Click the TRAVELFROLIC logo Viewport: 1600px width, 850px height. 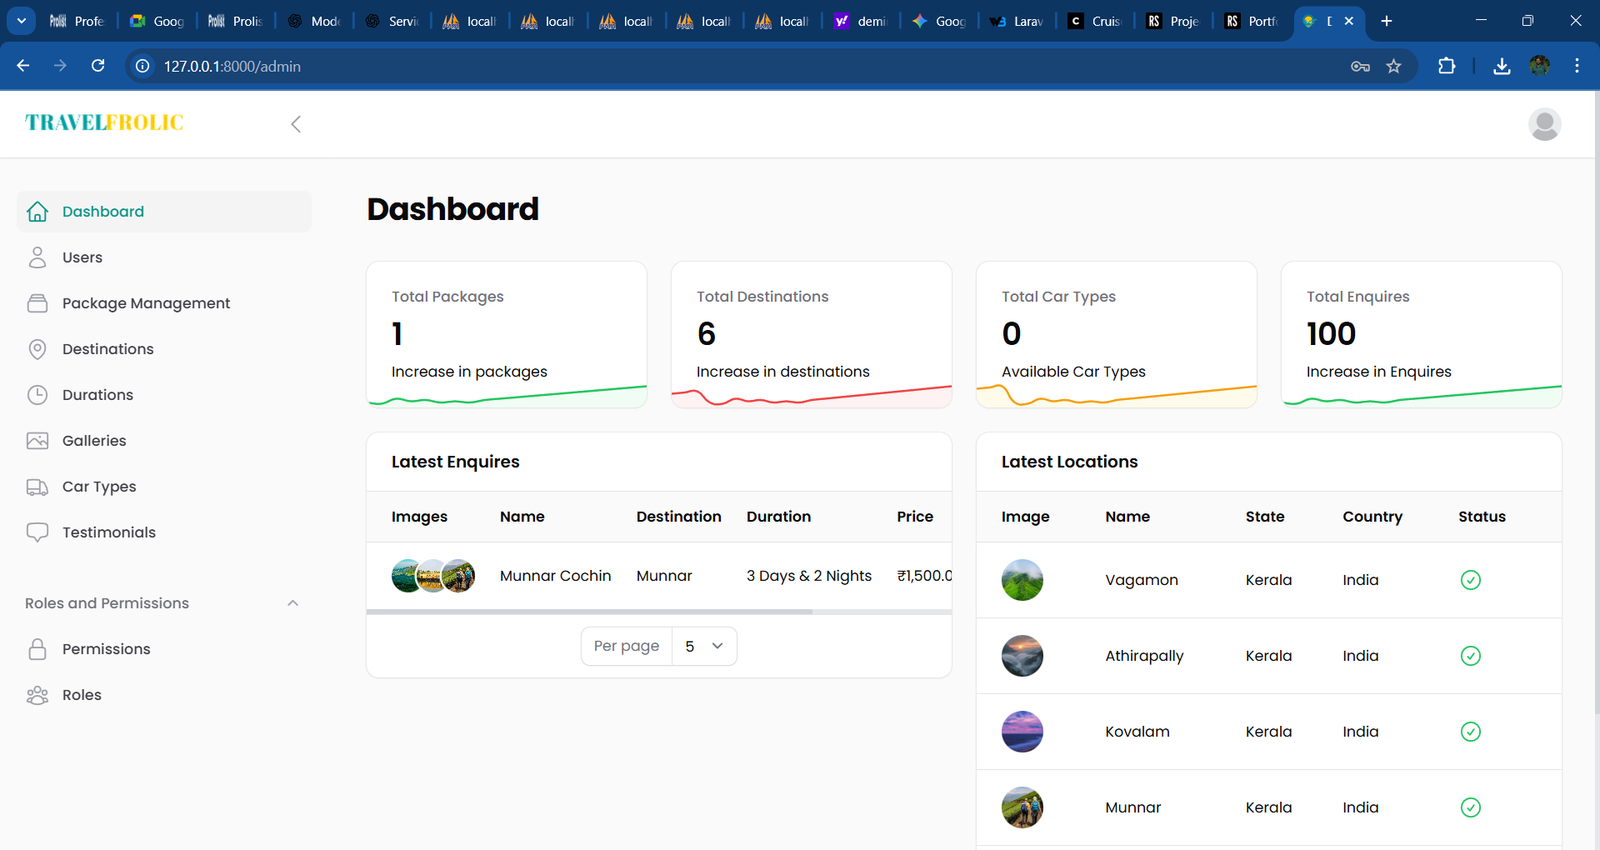pos(104,123)
